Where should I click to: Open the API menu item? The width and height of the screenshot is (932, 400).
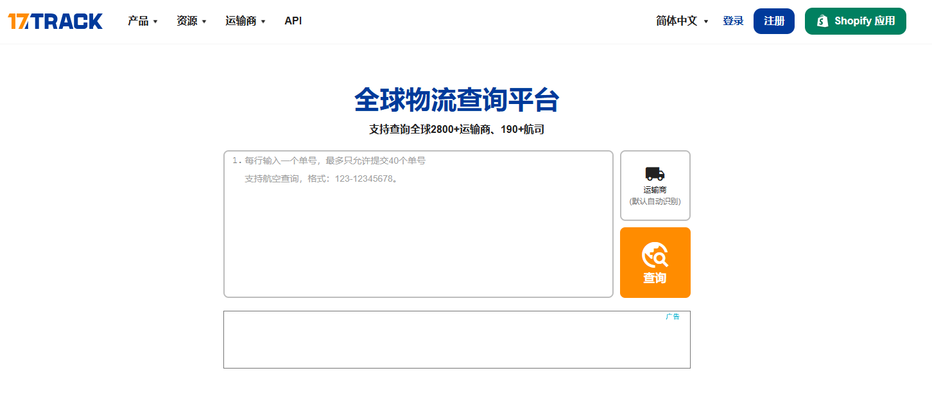click(293, 21)
